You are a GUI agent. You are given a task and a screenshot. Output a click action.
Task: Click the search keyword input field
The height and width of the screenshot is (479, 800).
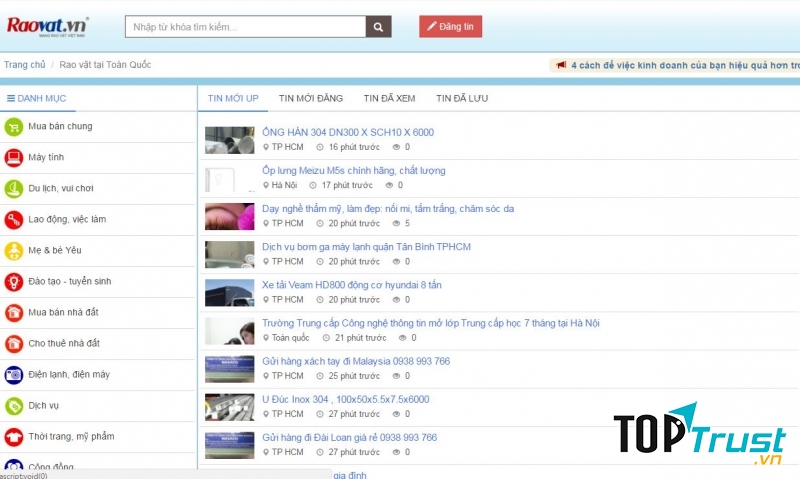[x=245, y=27]
